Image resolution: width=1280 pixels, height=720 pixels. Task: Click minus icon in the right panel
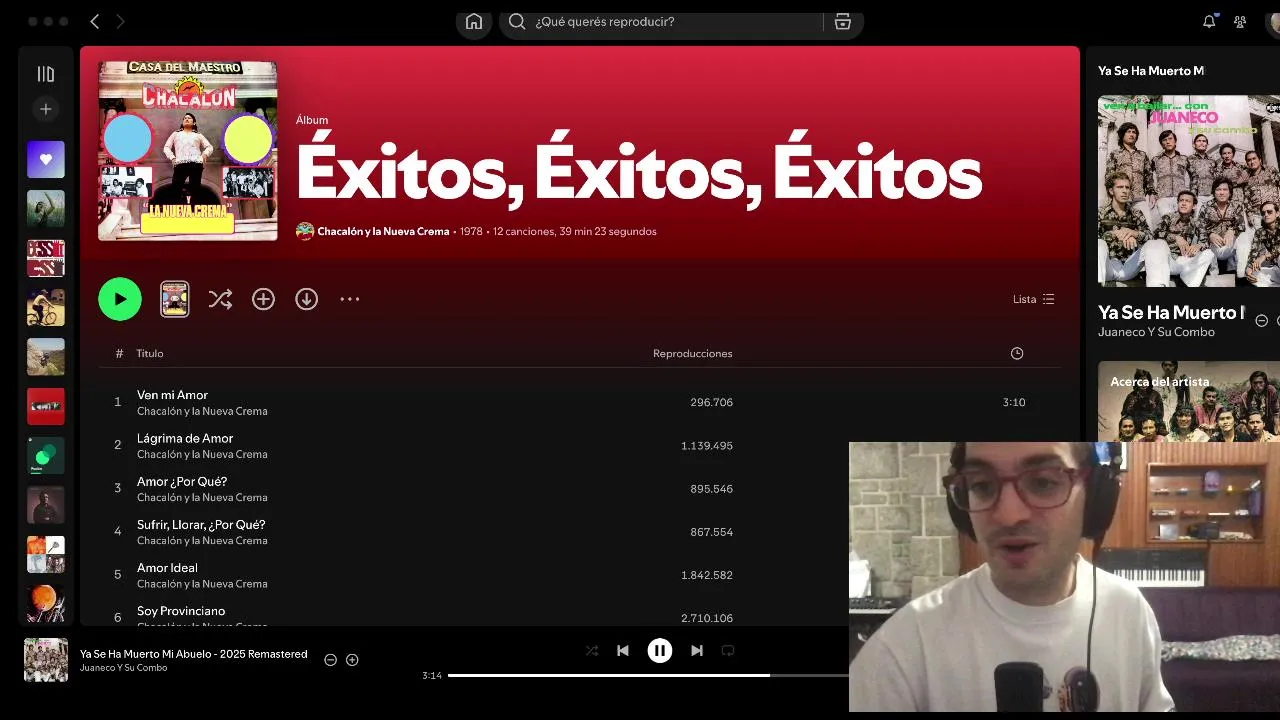[x=1261, y=321]
